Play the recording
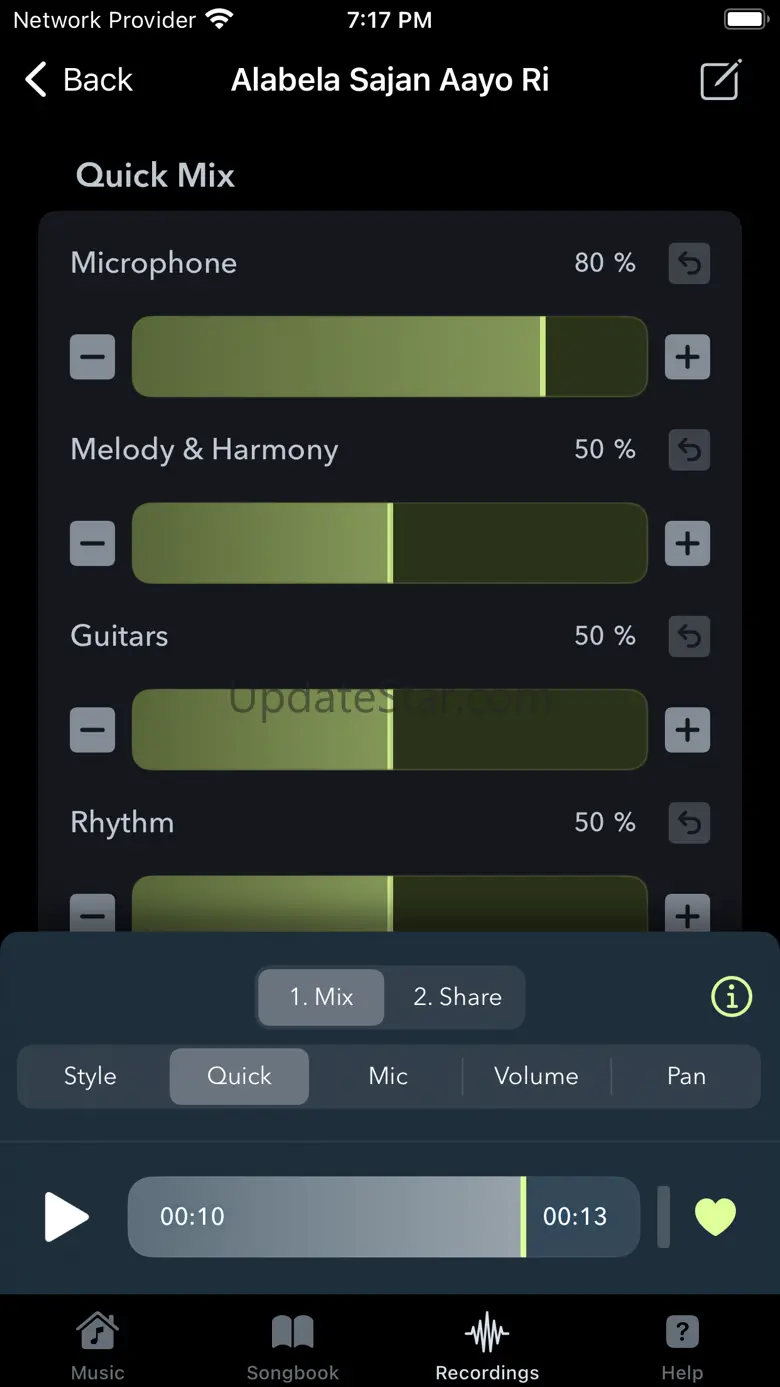The image size is (780, 1387). point(67,1217)
